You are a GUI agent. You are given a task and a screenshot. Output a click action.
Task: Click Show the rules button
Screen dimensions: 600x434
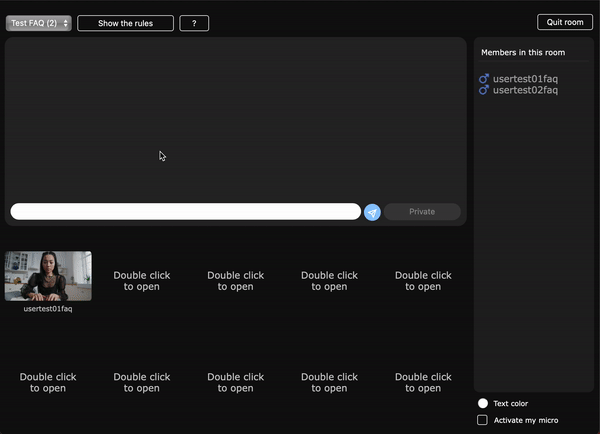[x=126, y=23]
